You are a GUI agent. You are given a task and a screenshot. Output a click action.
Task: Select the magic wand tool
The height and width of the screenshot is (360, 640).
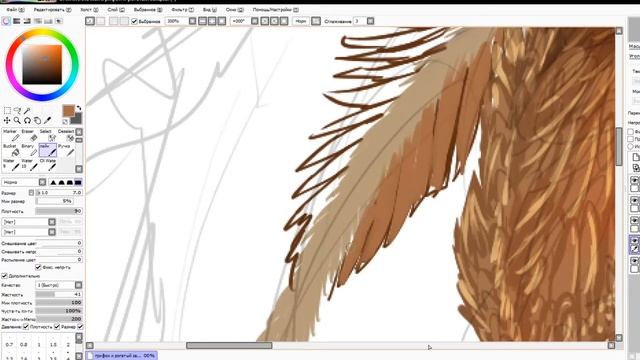(x=27, y=111)
